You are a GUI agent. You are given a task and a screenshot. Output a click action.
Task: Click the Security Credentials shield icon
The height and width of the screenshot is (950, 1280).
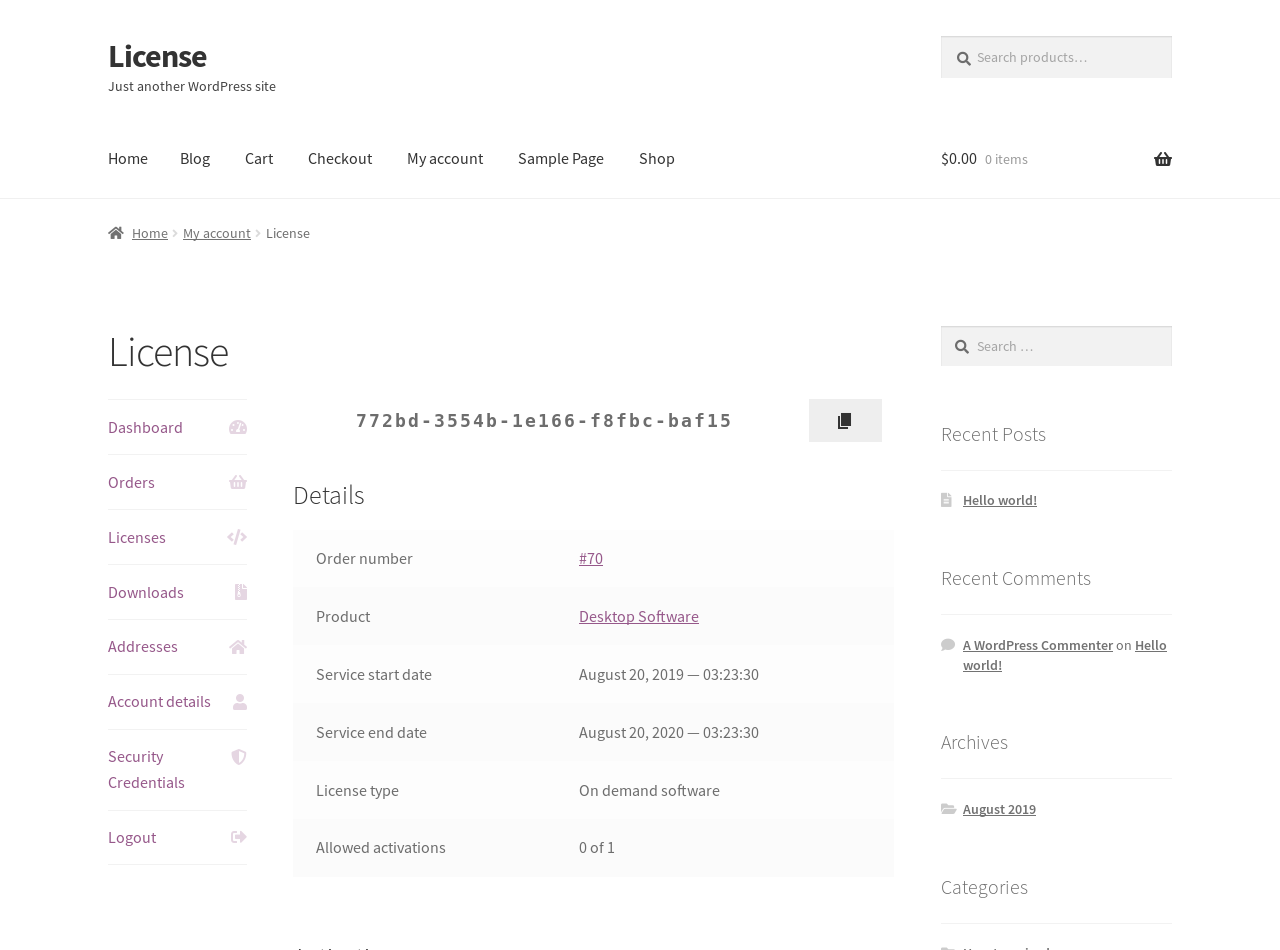[238, 757]
